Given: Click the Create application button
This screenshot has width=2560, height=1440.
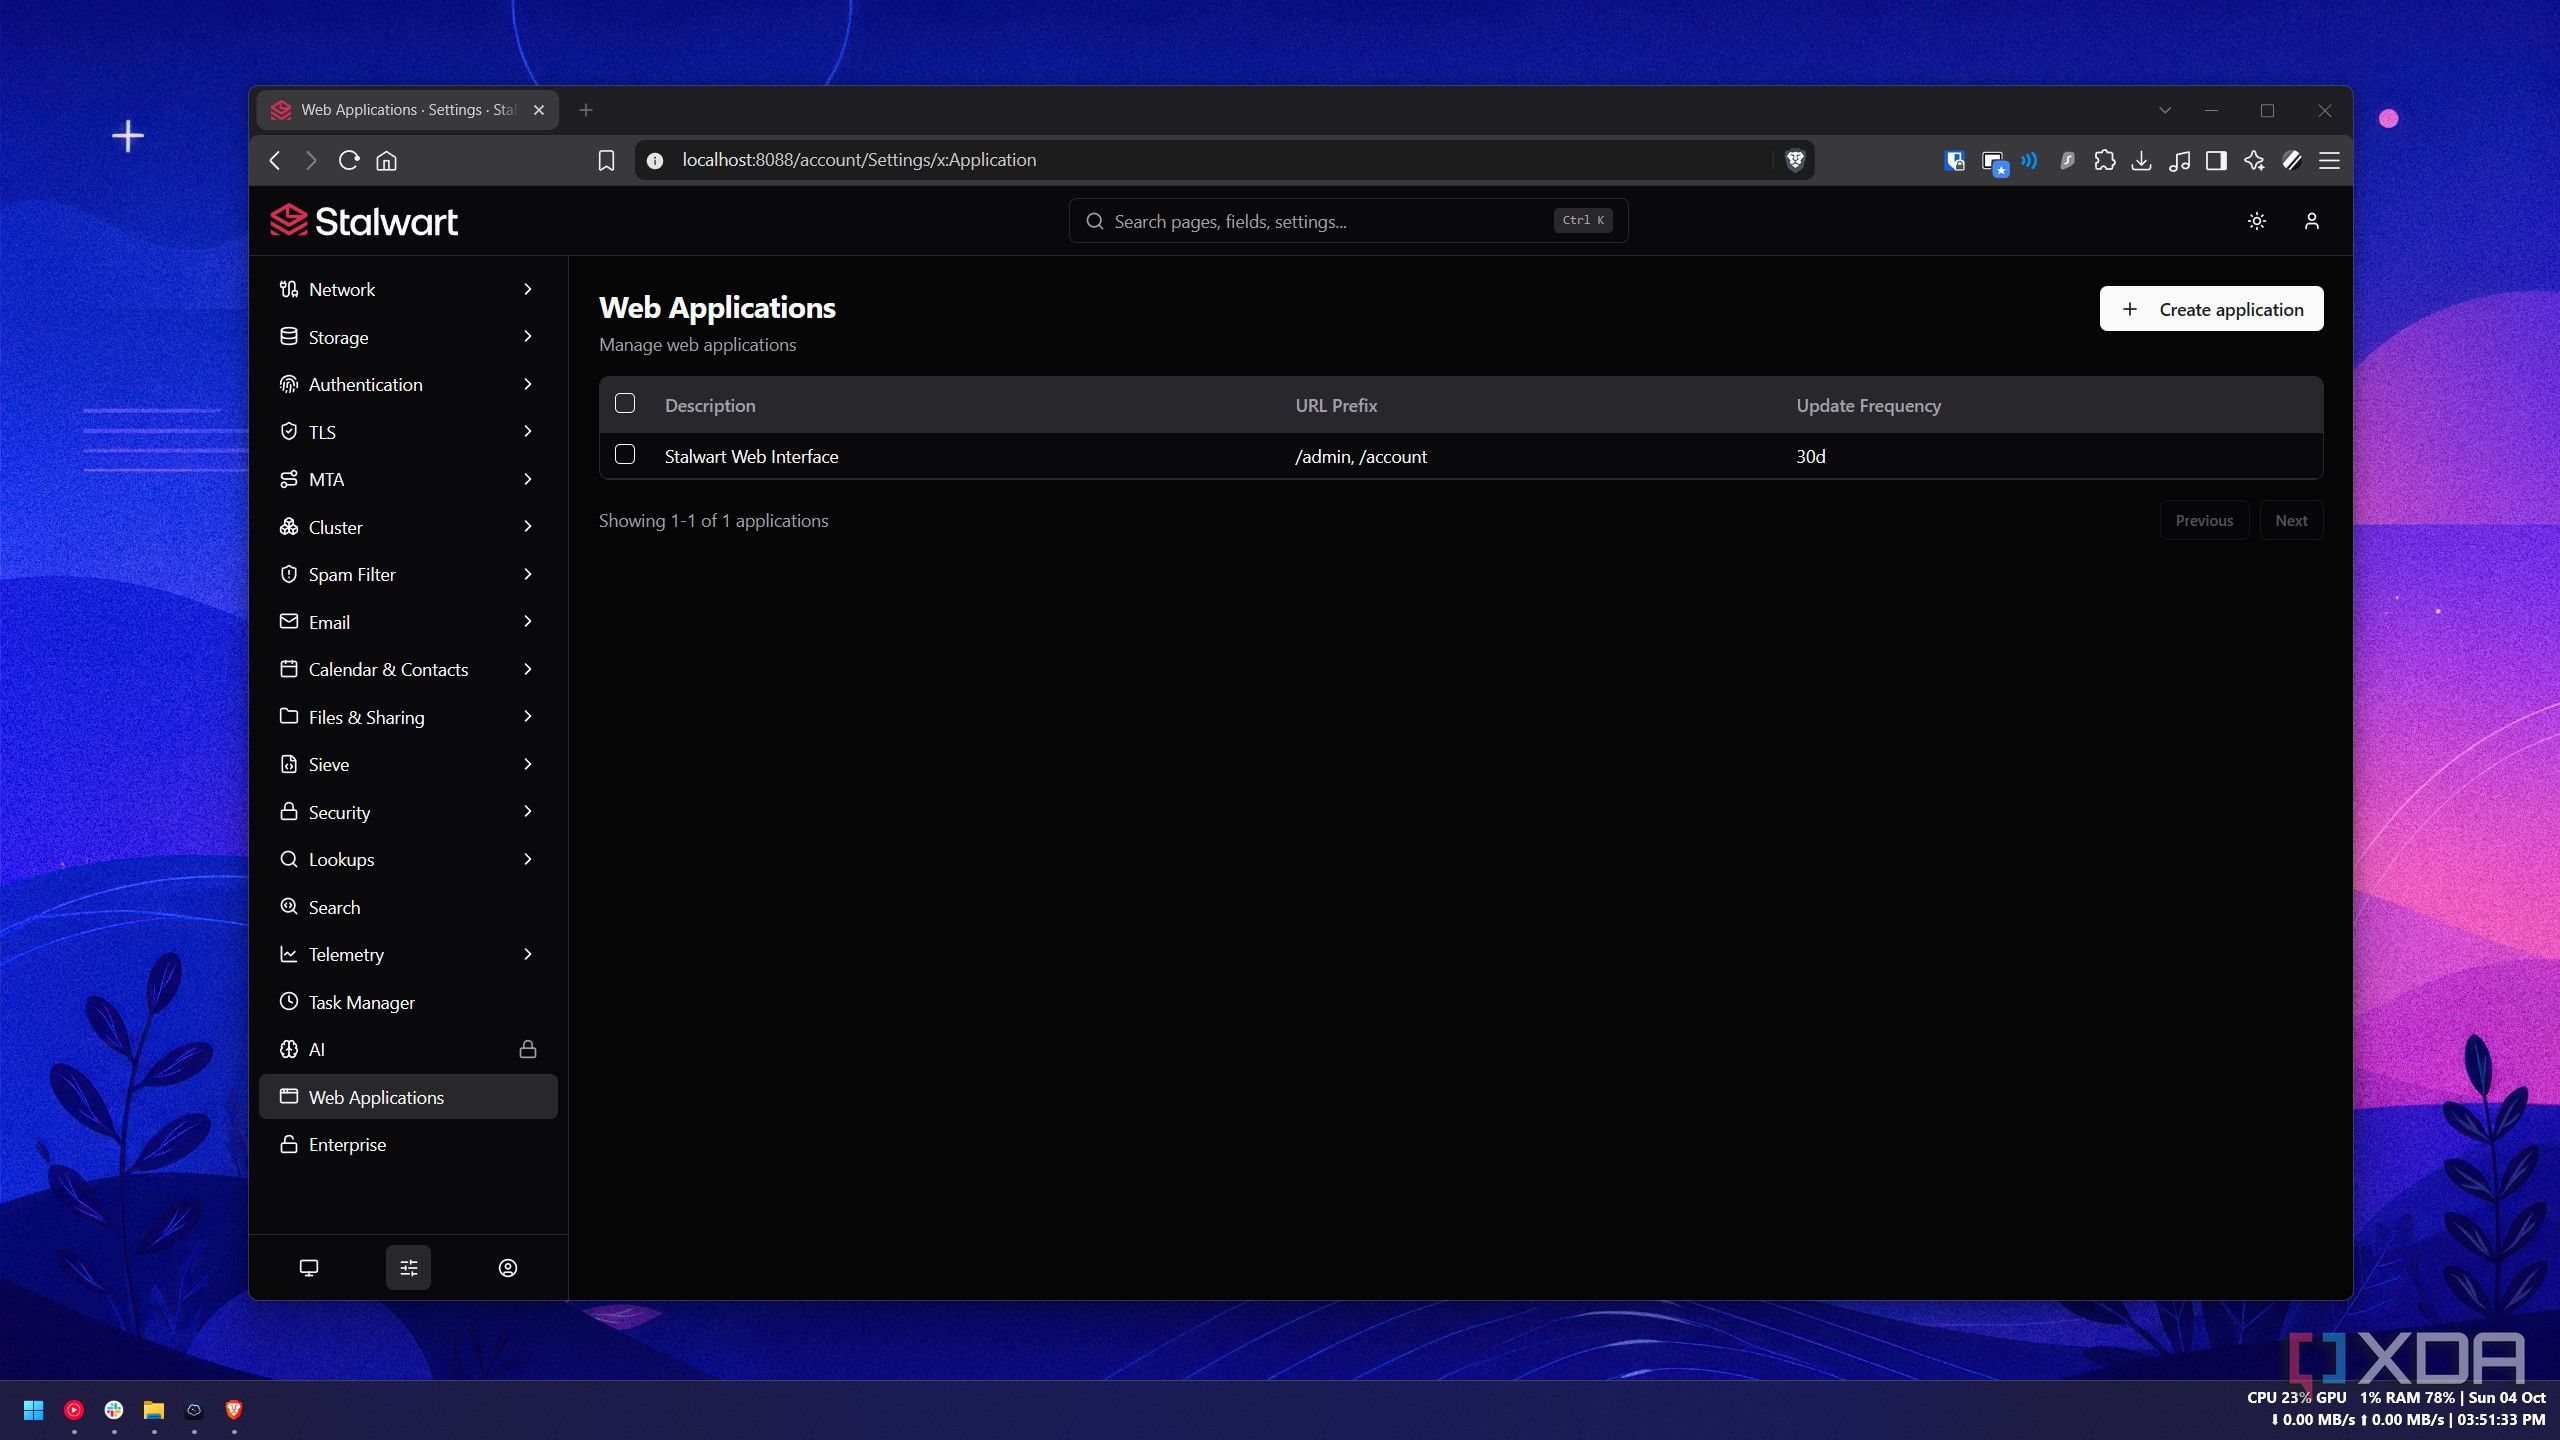Looking at the screenshot, I should 2211,309.
